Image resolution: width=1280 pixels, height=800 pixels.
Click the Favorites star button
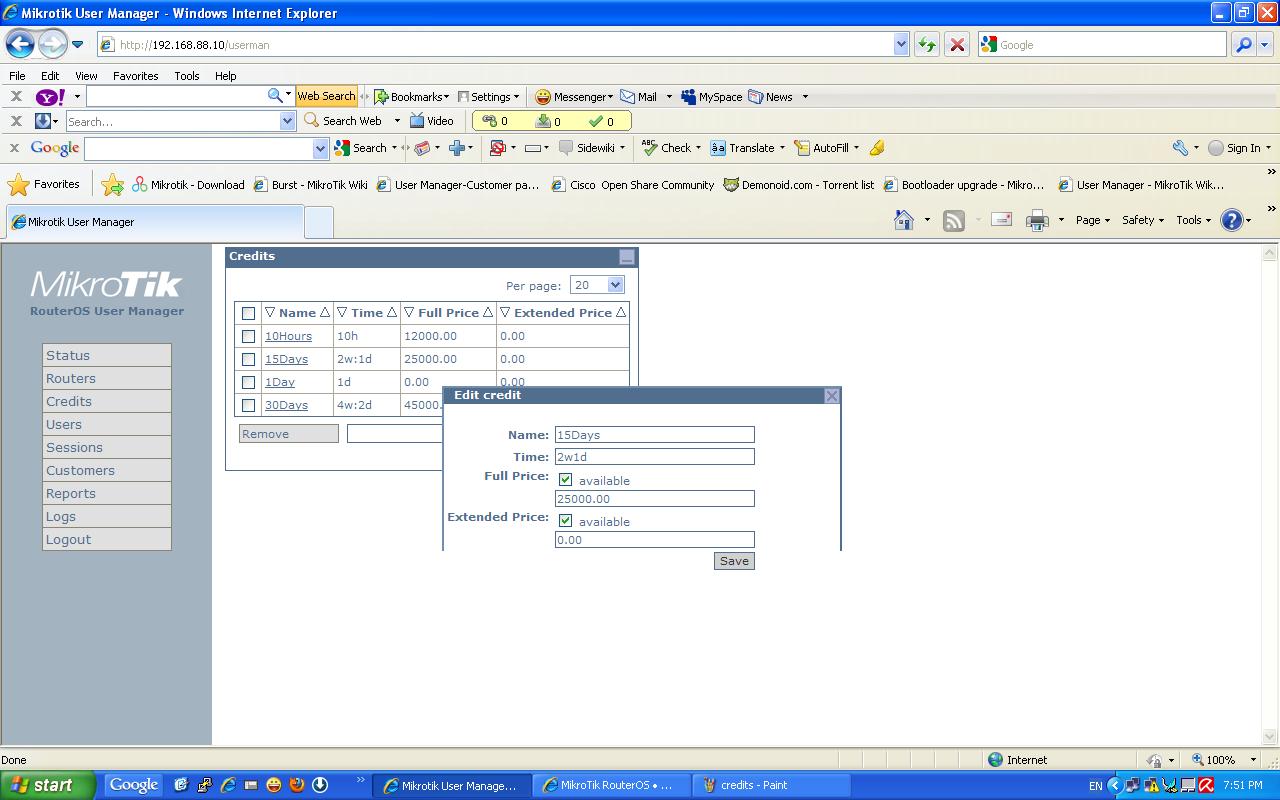pos(44,185)
